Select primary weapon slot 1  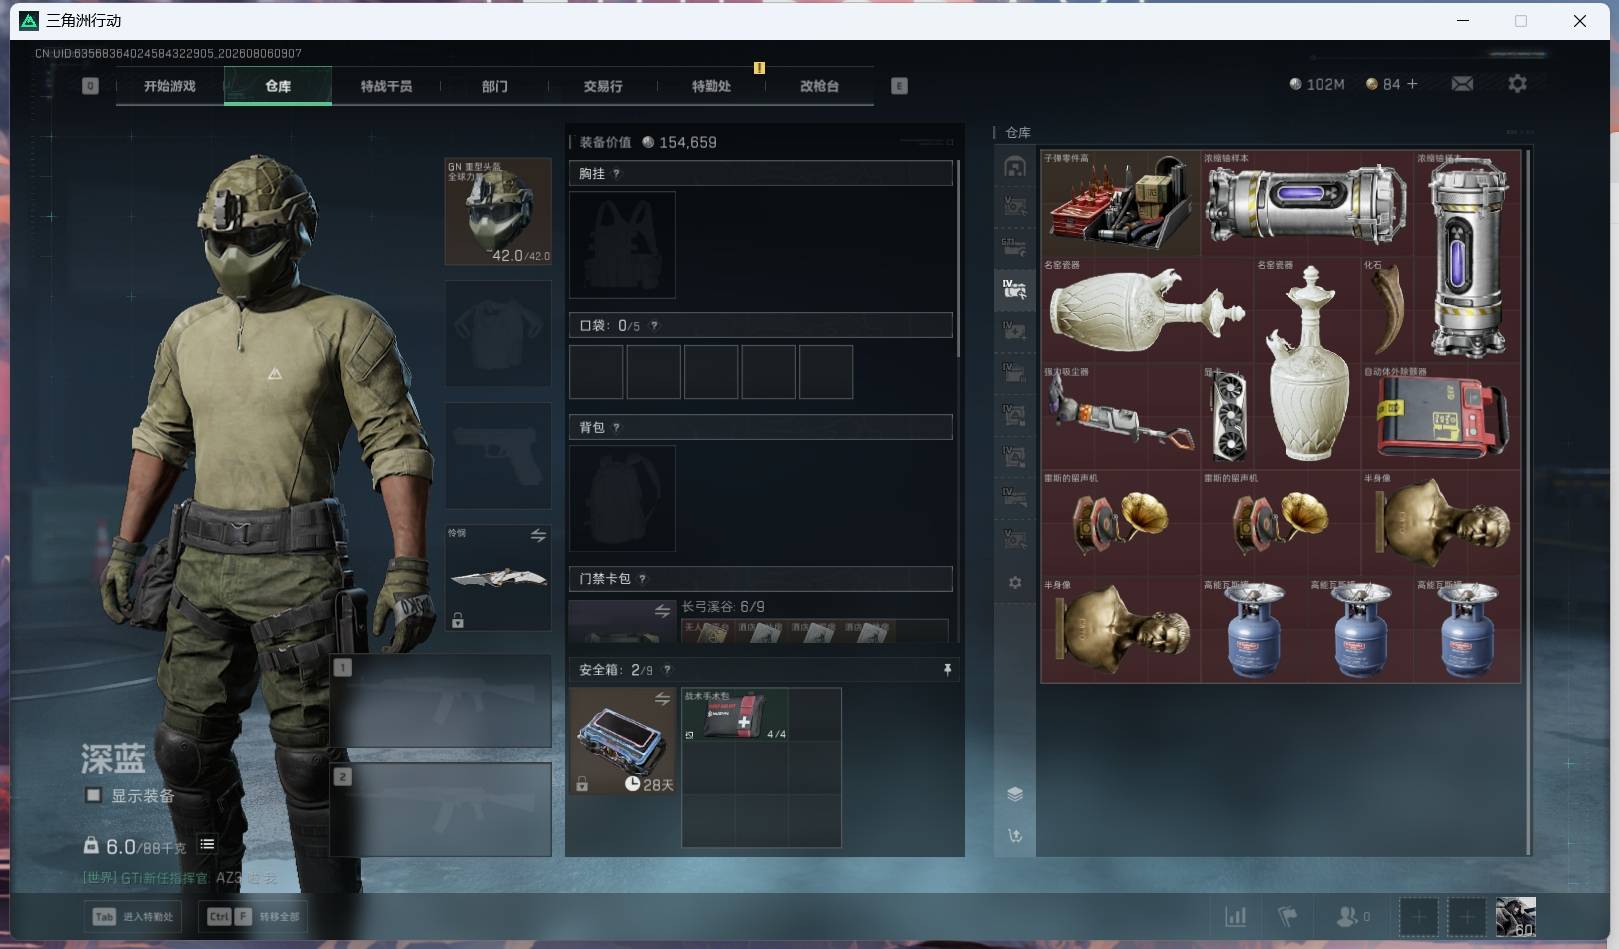(x=441, y=701)
